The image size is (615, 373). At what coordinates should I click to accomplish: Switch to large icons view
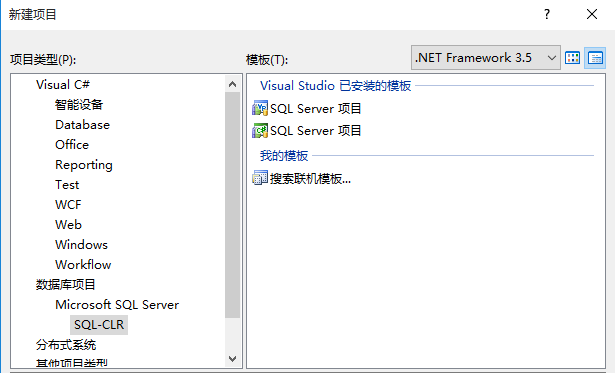tap(572, 58)
